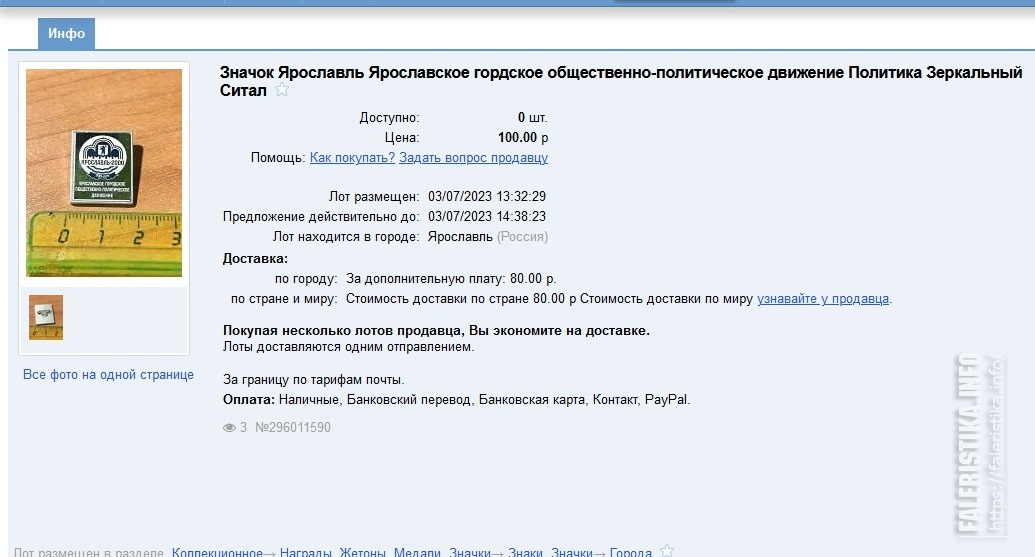Click the lot number №296011590
This screenshot has width=1035, height=557.
point(293,428)
